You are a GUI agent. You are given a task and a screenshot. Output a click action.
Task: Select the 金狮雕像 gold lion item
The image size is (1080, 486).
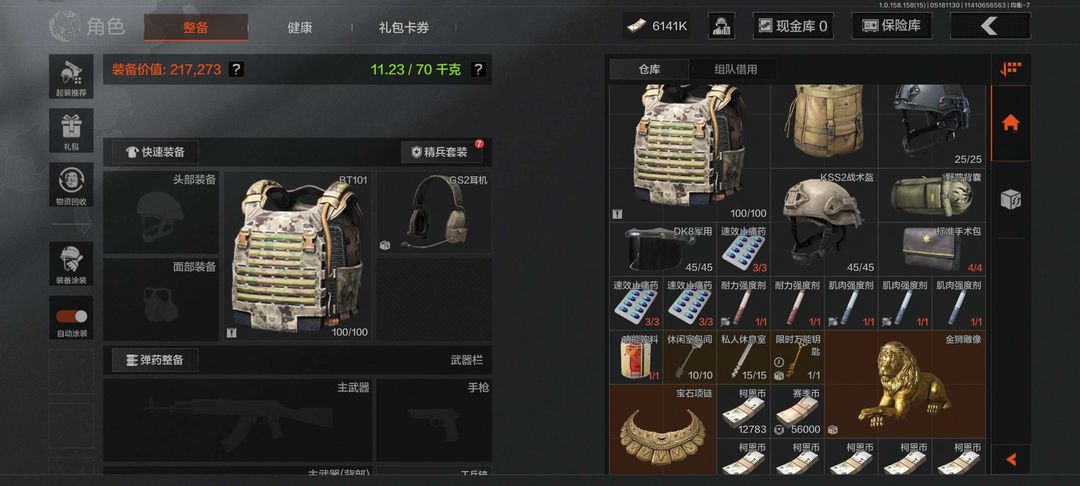coord(905,384)
